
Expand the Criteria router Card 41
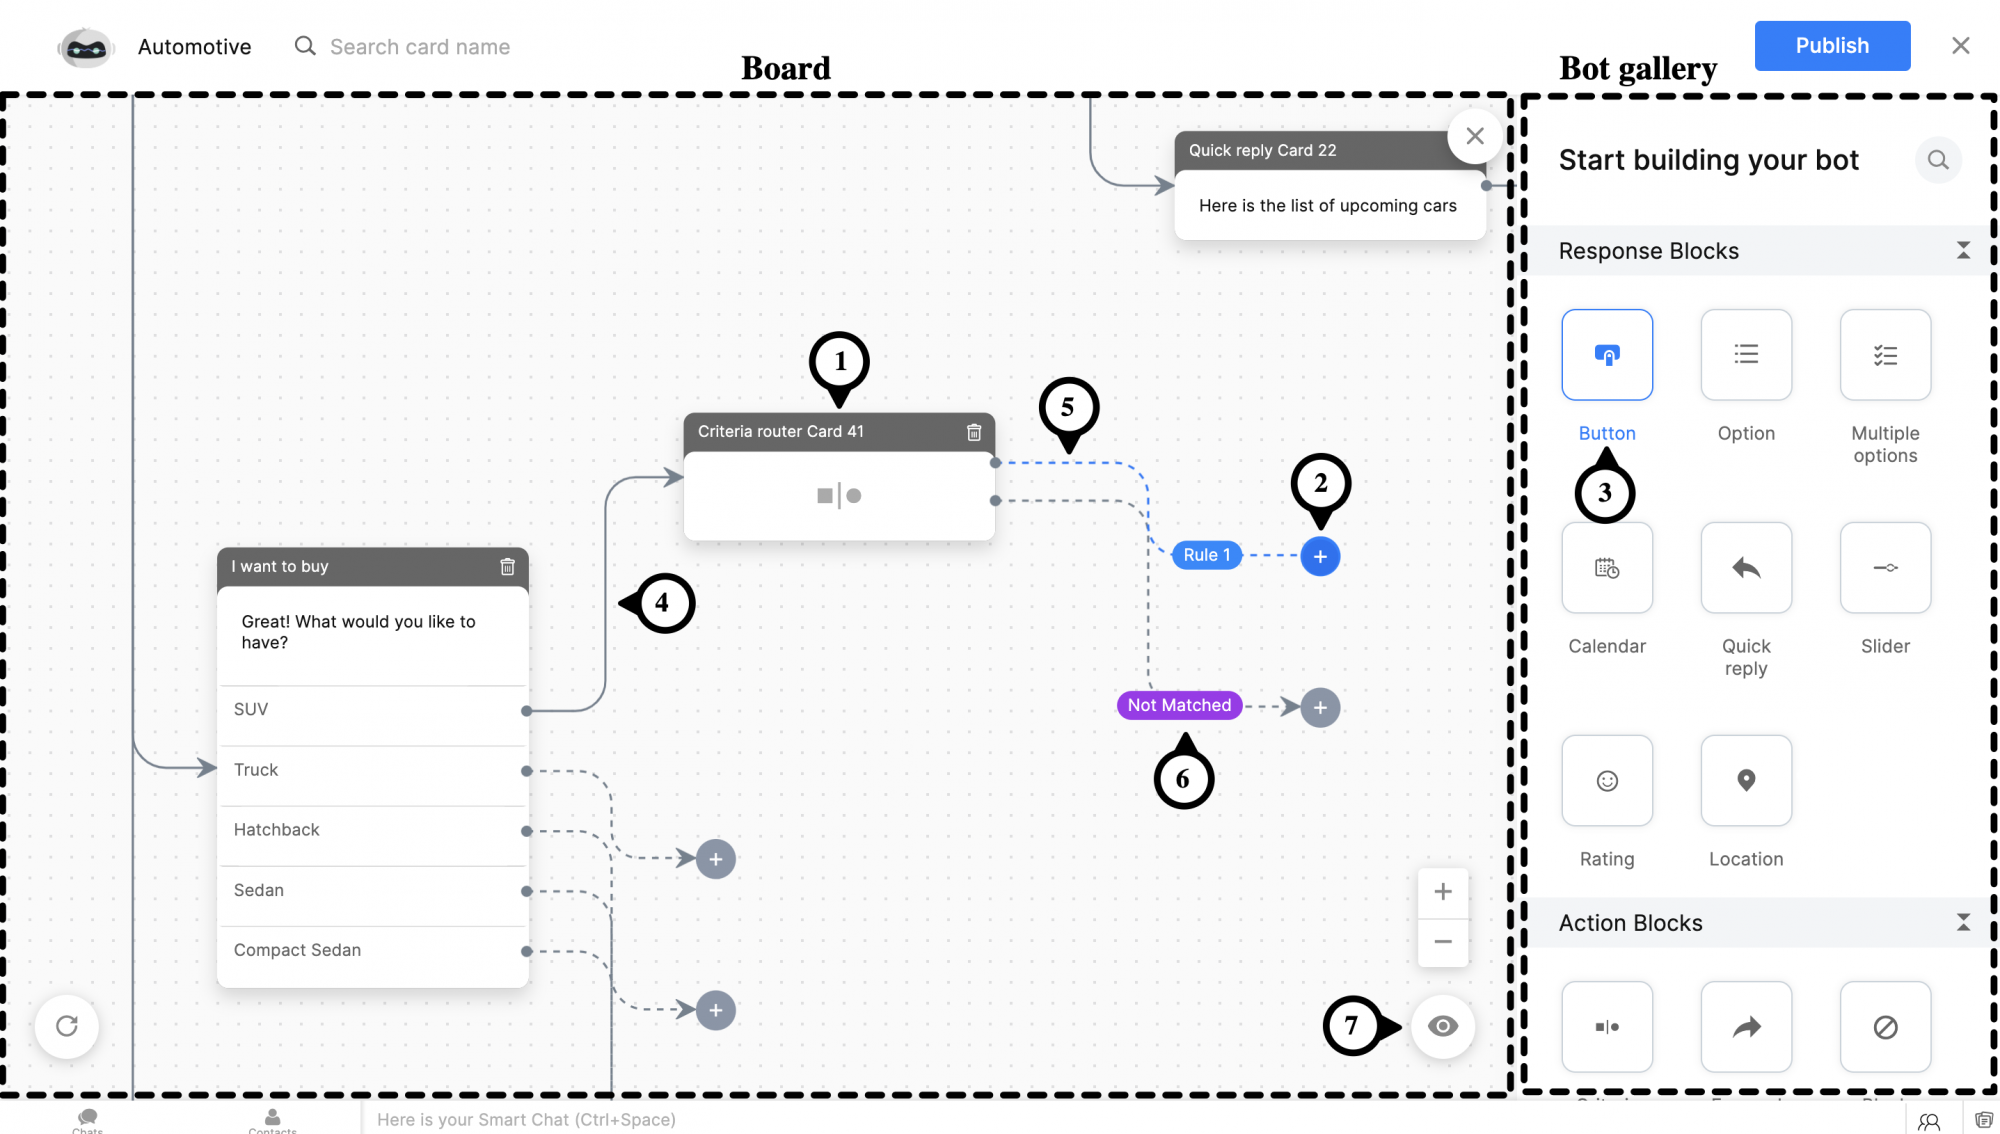point(838,496)
